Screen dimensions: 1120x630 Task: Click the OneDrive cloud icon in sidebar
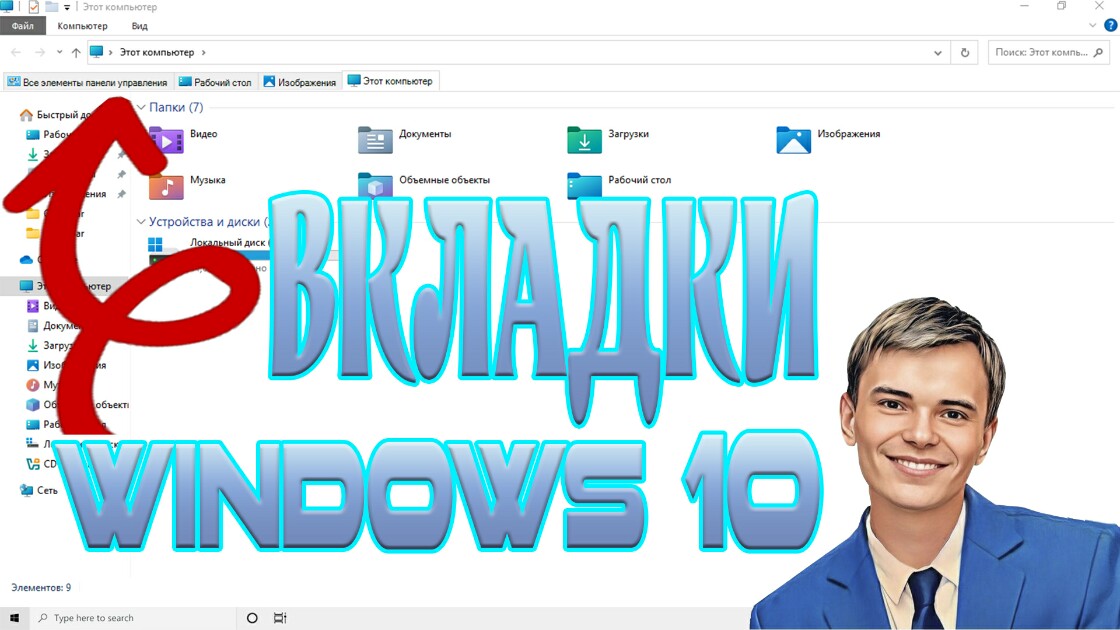tap(26, 259)
